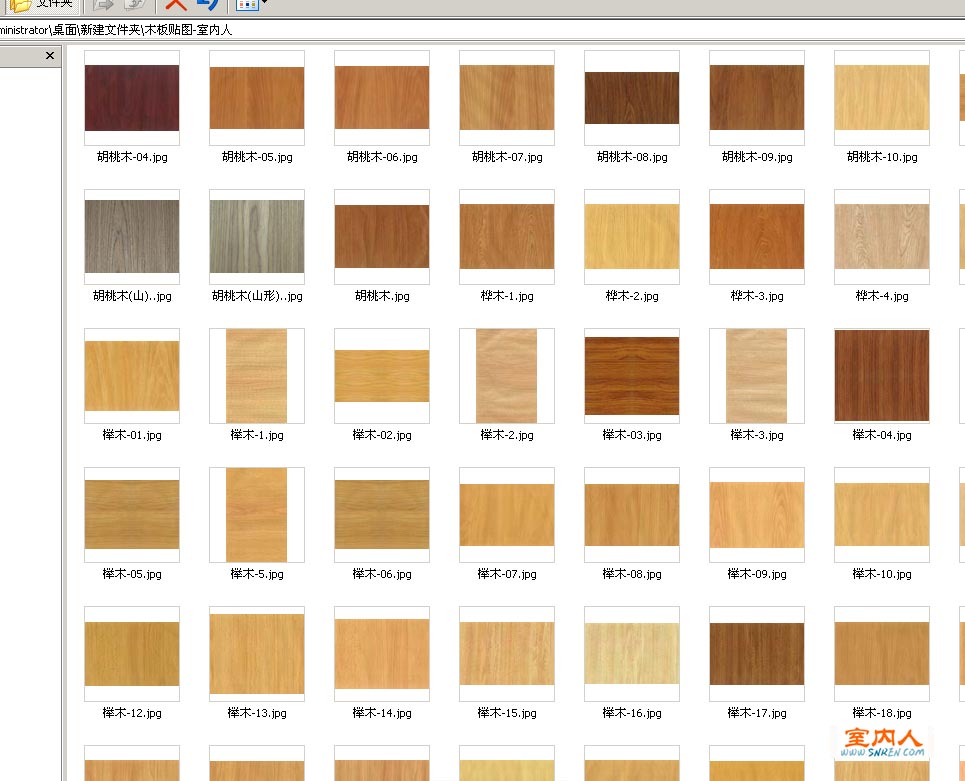
Task: Select the 胡桃木-08.jpg dark wood thumbnail
Action: pos(632,98)
